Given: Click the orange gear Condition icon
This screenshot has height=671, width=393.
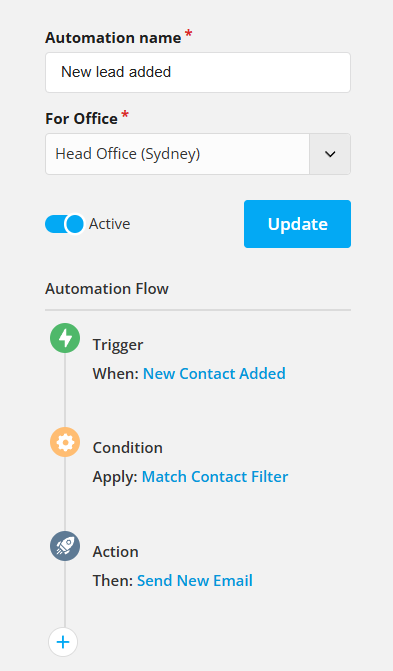Looking at the screenshot, I should point(65,442).
